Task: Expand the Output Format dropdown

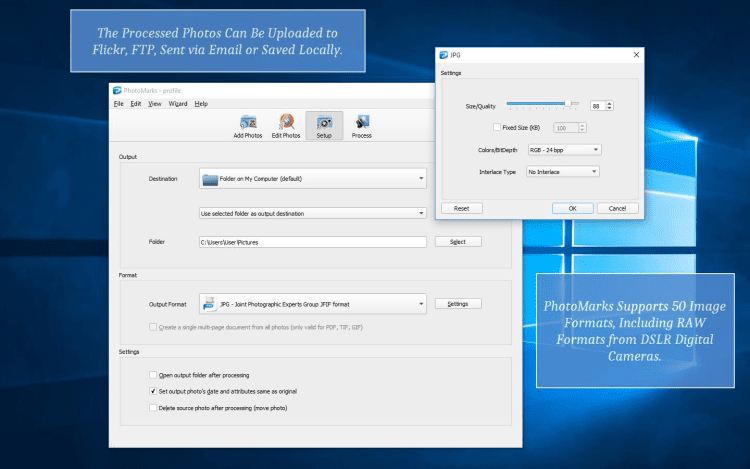Action: pyautogui.click(x=313, y=304)
